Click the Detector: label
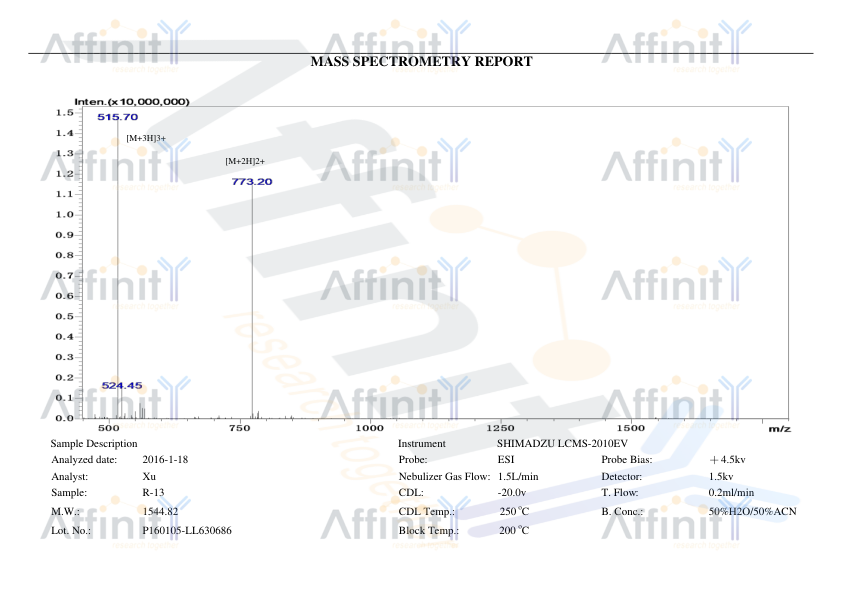842x596 pixels. click(622, 477)
